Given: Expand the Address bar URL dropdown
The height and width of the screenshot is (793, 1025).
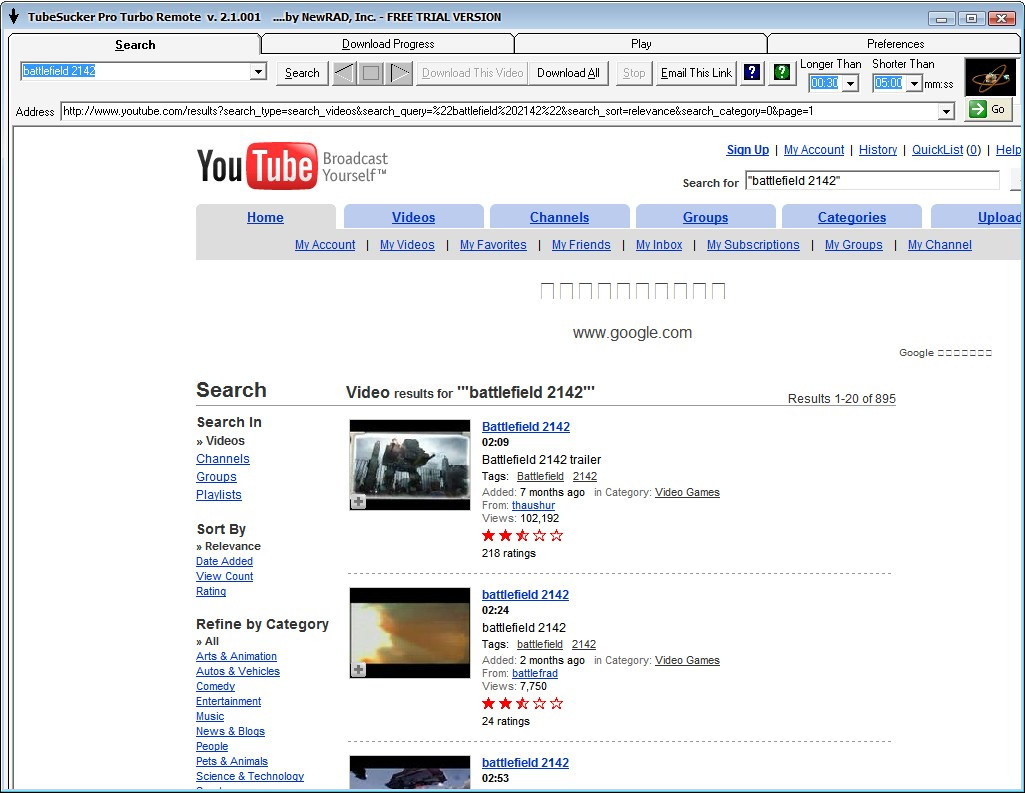Looking at the screenshot, I should pos(946,112).
